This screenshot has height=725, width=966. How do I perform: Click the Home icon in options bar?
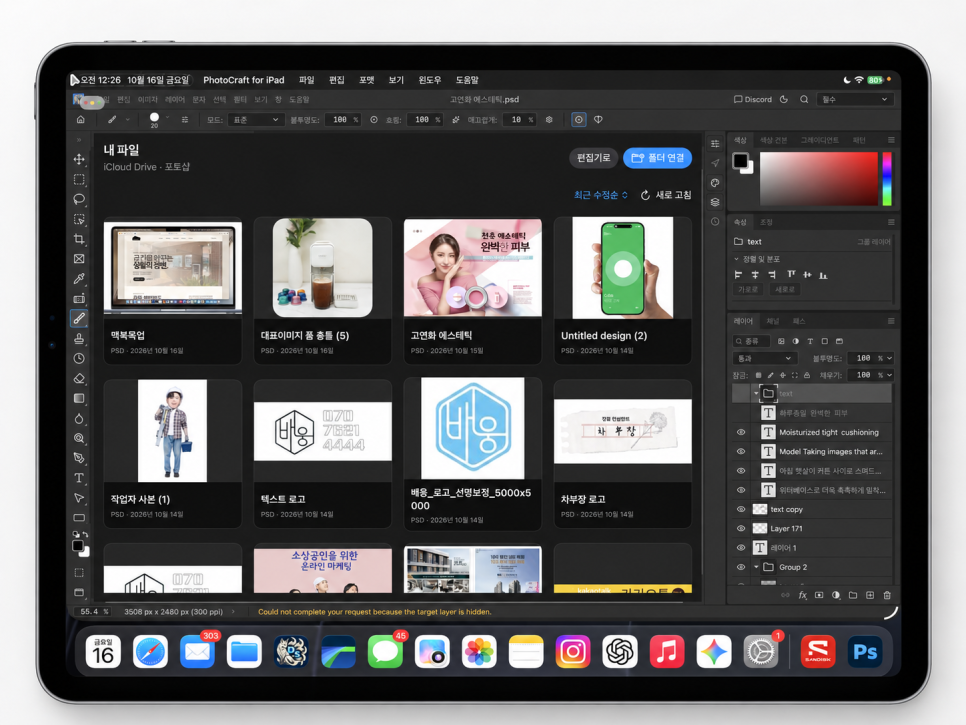[x=81, y=119]
